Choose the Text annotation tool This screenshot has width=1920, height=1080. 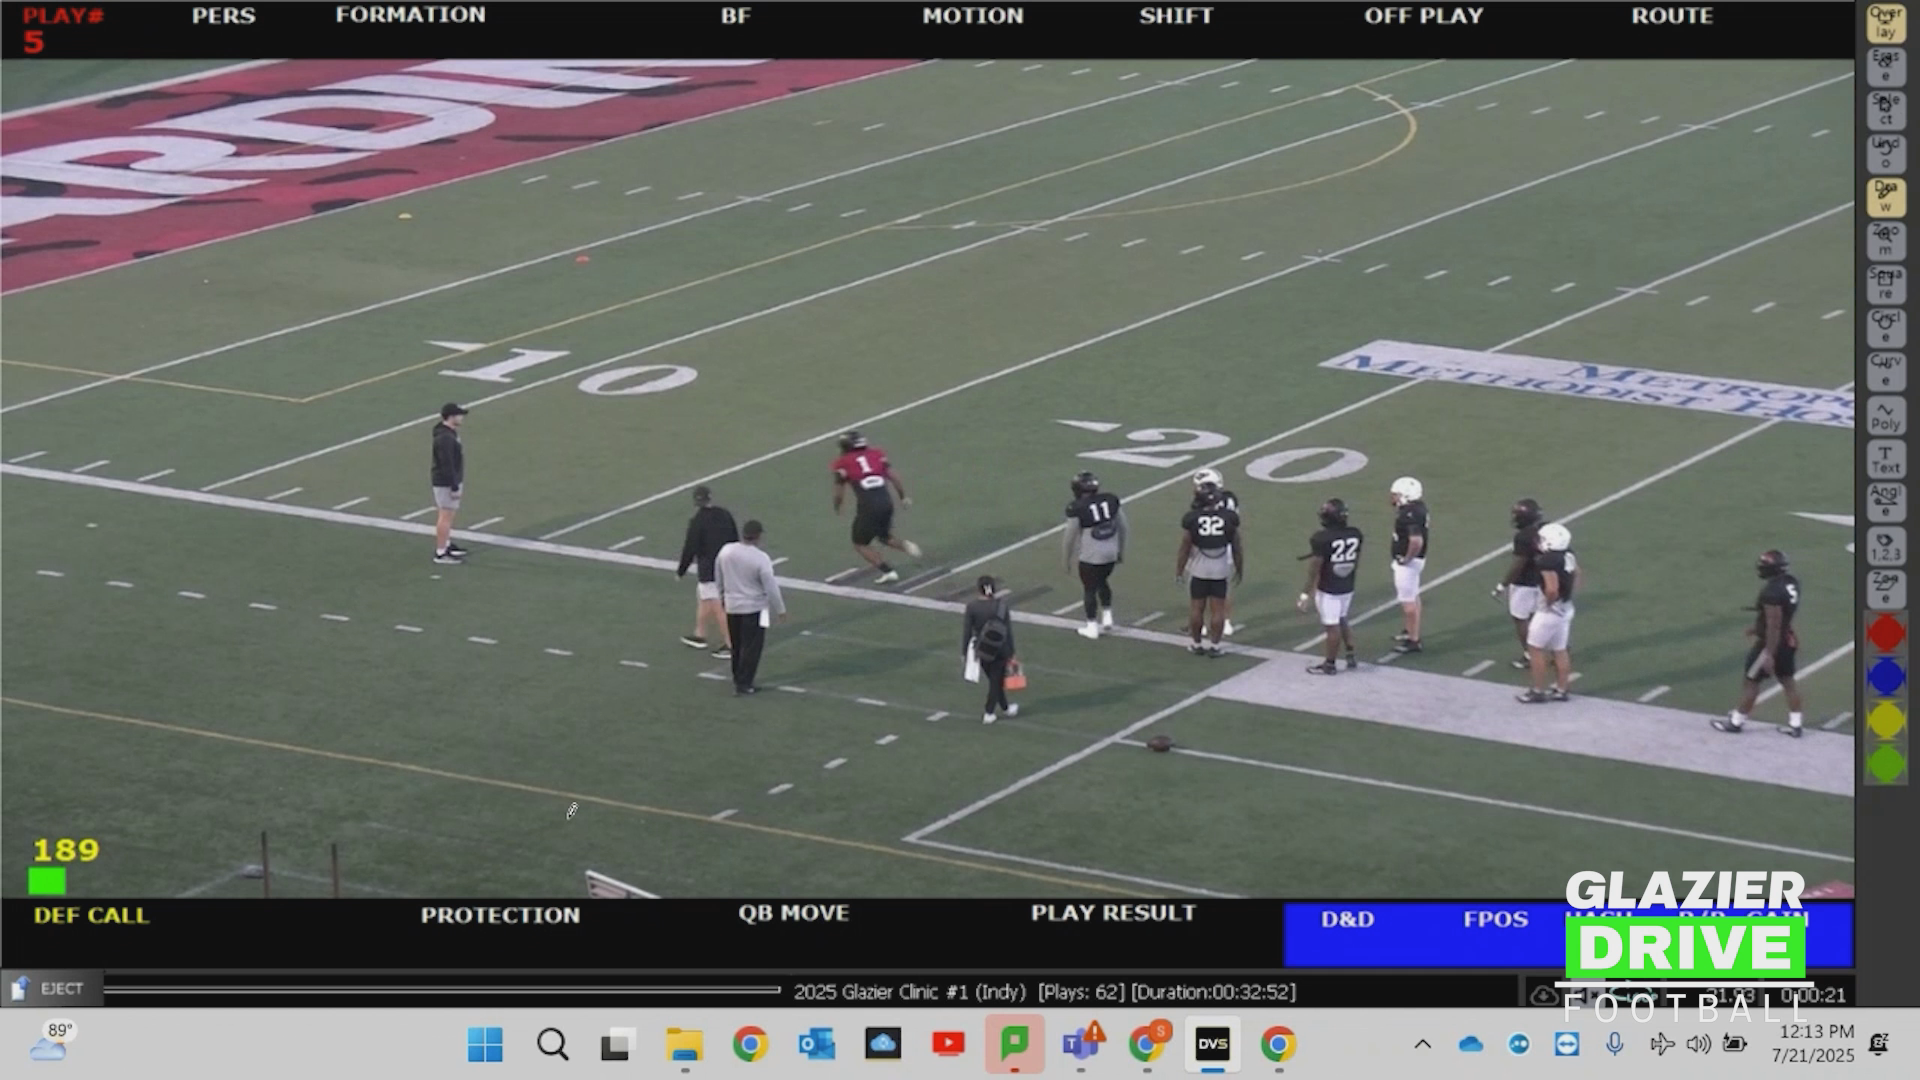[x=1885, y=459]
